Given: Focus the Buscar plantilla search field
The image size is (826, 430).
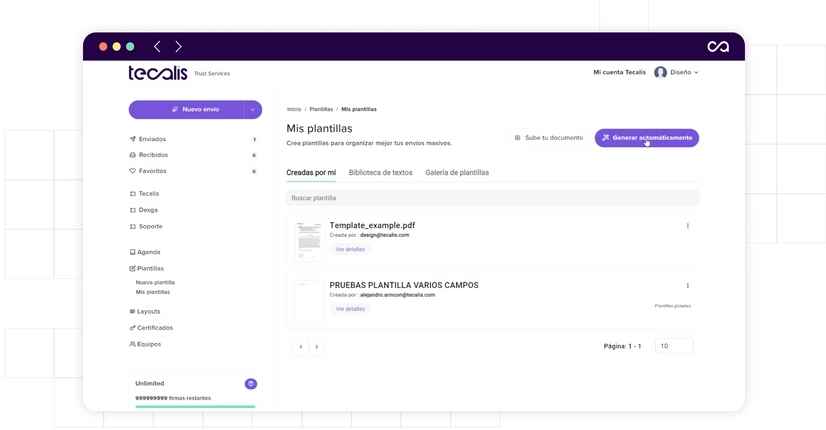Looking at the screenshot, I should [493, 198].
